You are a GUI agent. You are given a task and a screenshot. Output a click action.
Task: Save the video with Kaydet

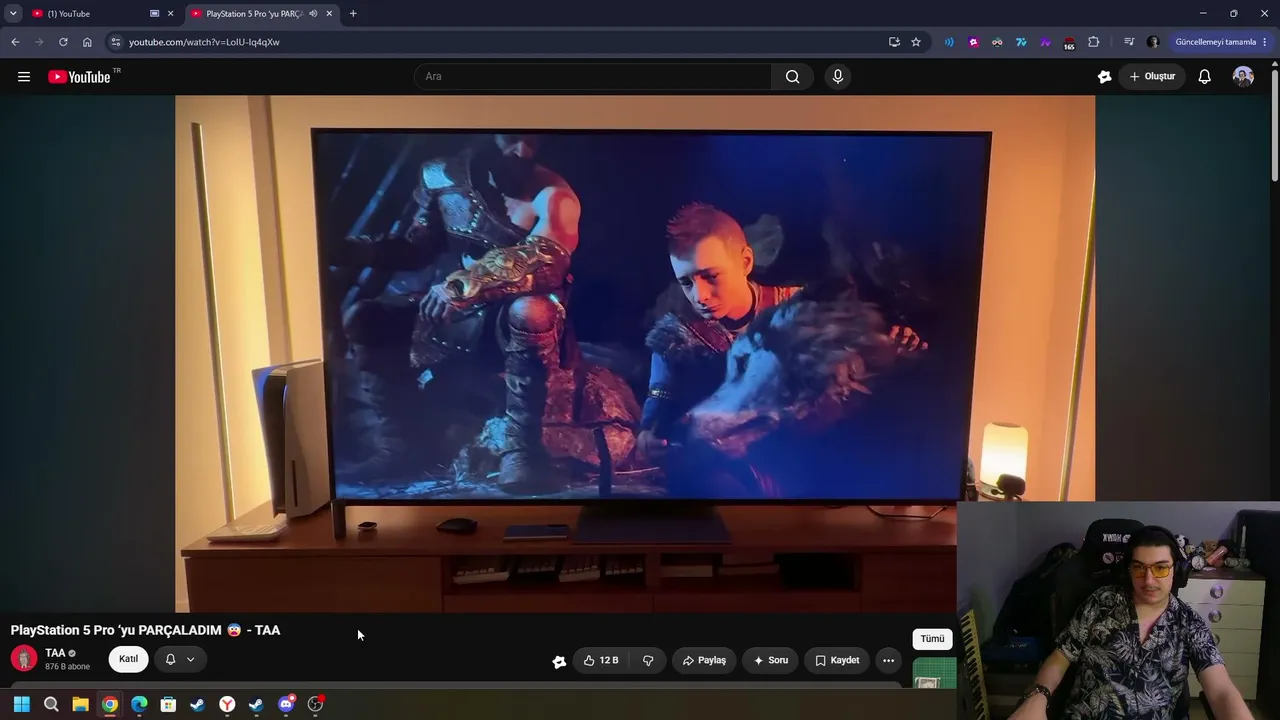[837, 660]
